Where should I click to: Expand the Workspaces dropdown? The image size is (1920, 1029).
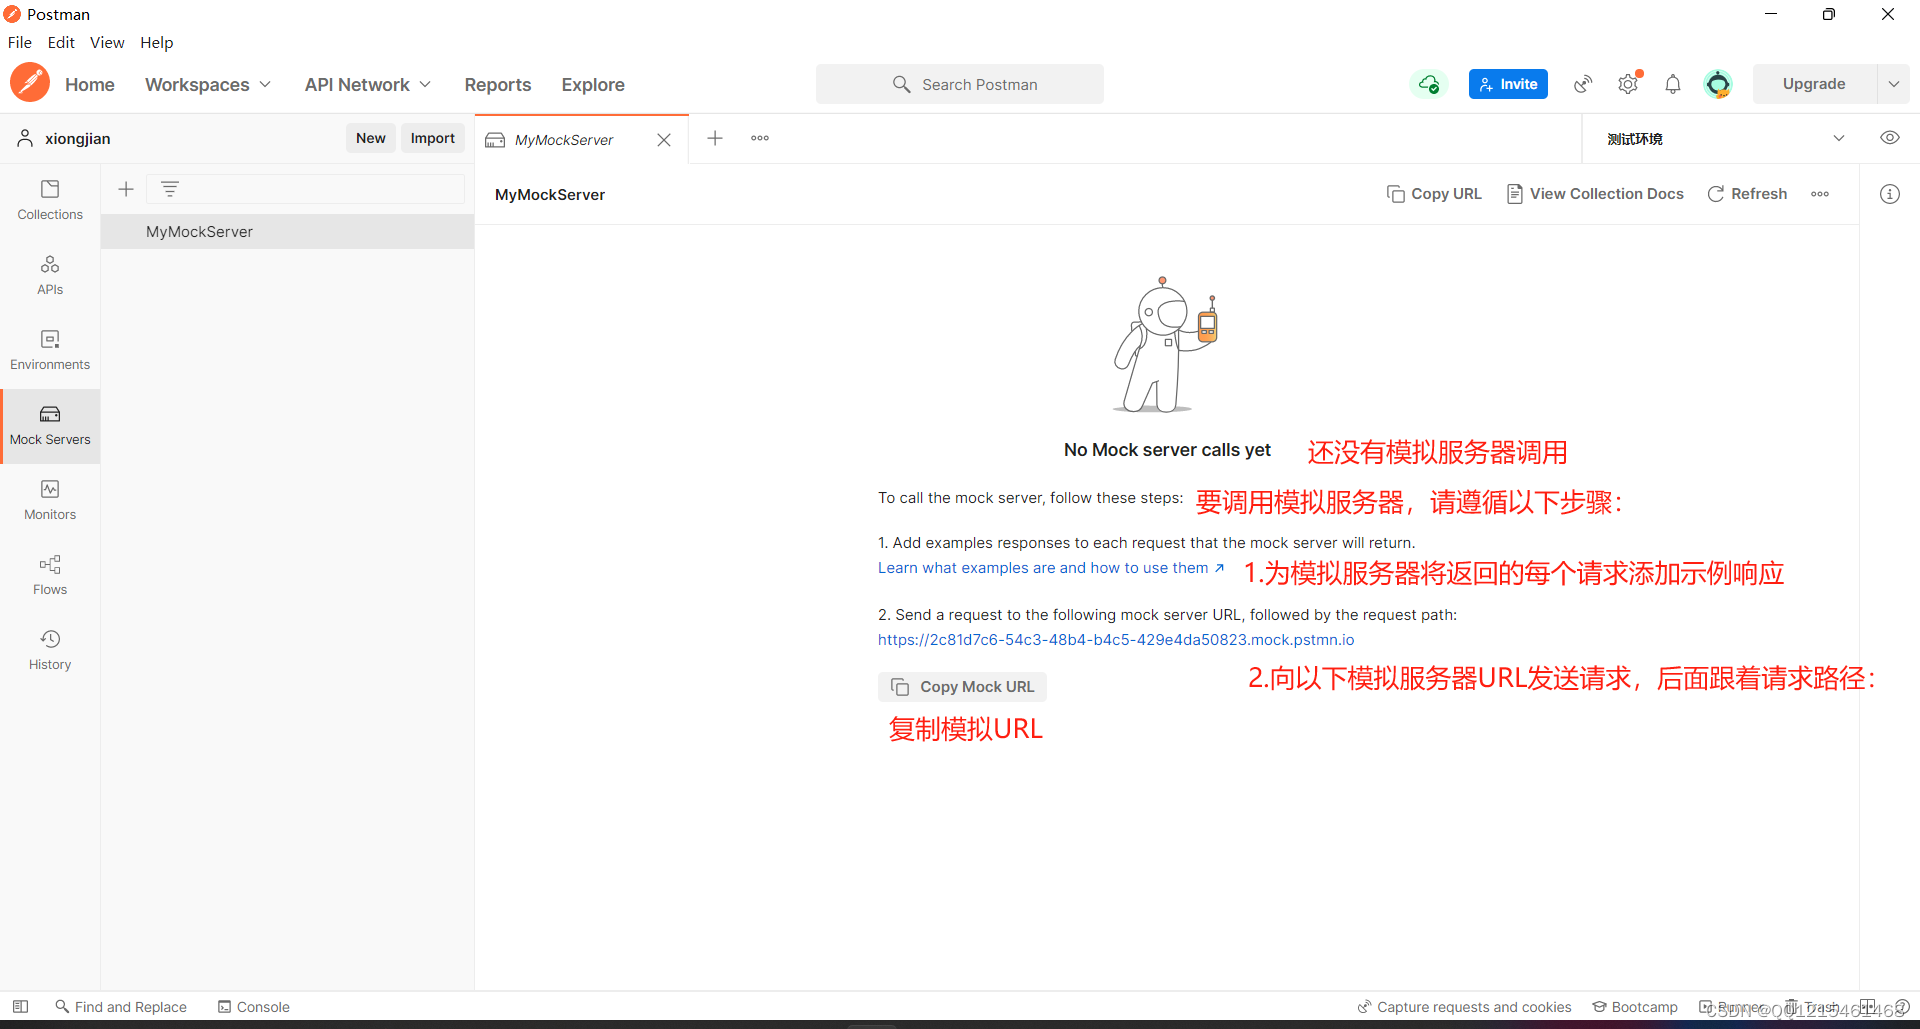pos(208,85)
